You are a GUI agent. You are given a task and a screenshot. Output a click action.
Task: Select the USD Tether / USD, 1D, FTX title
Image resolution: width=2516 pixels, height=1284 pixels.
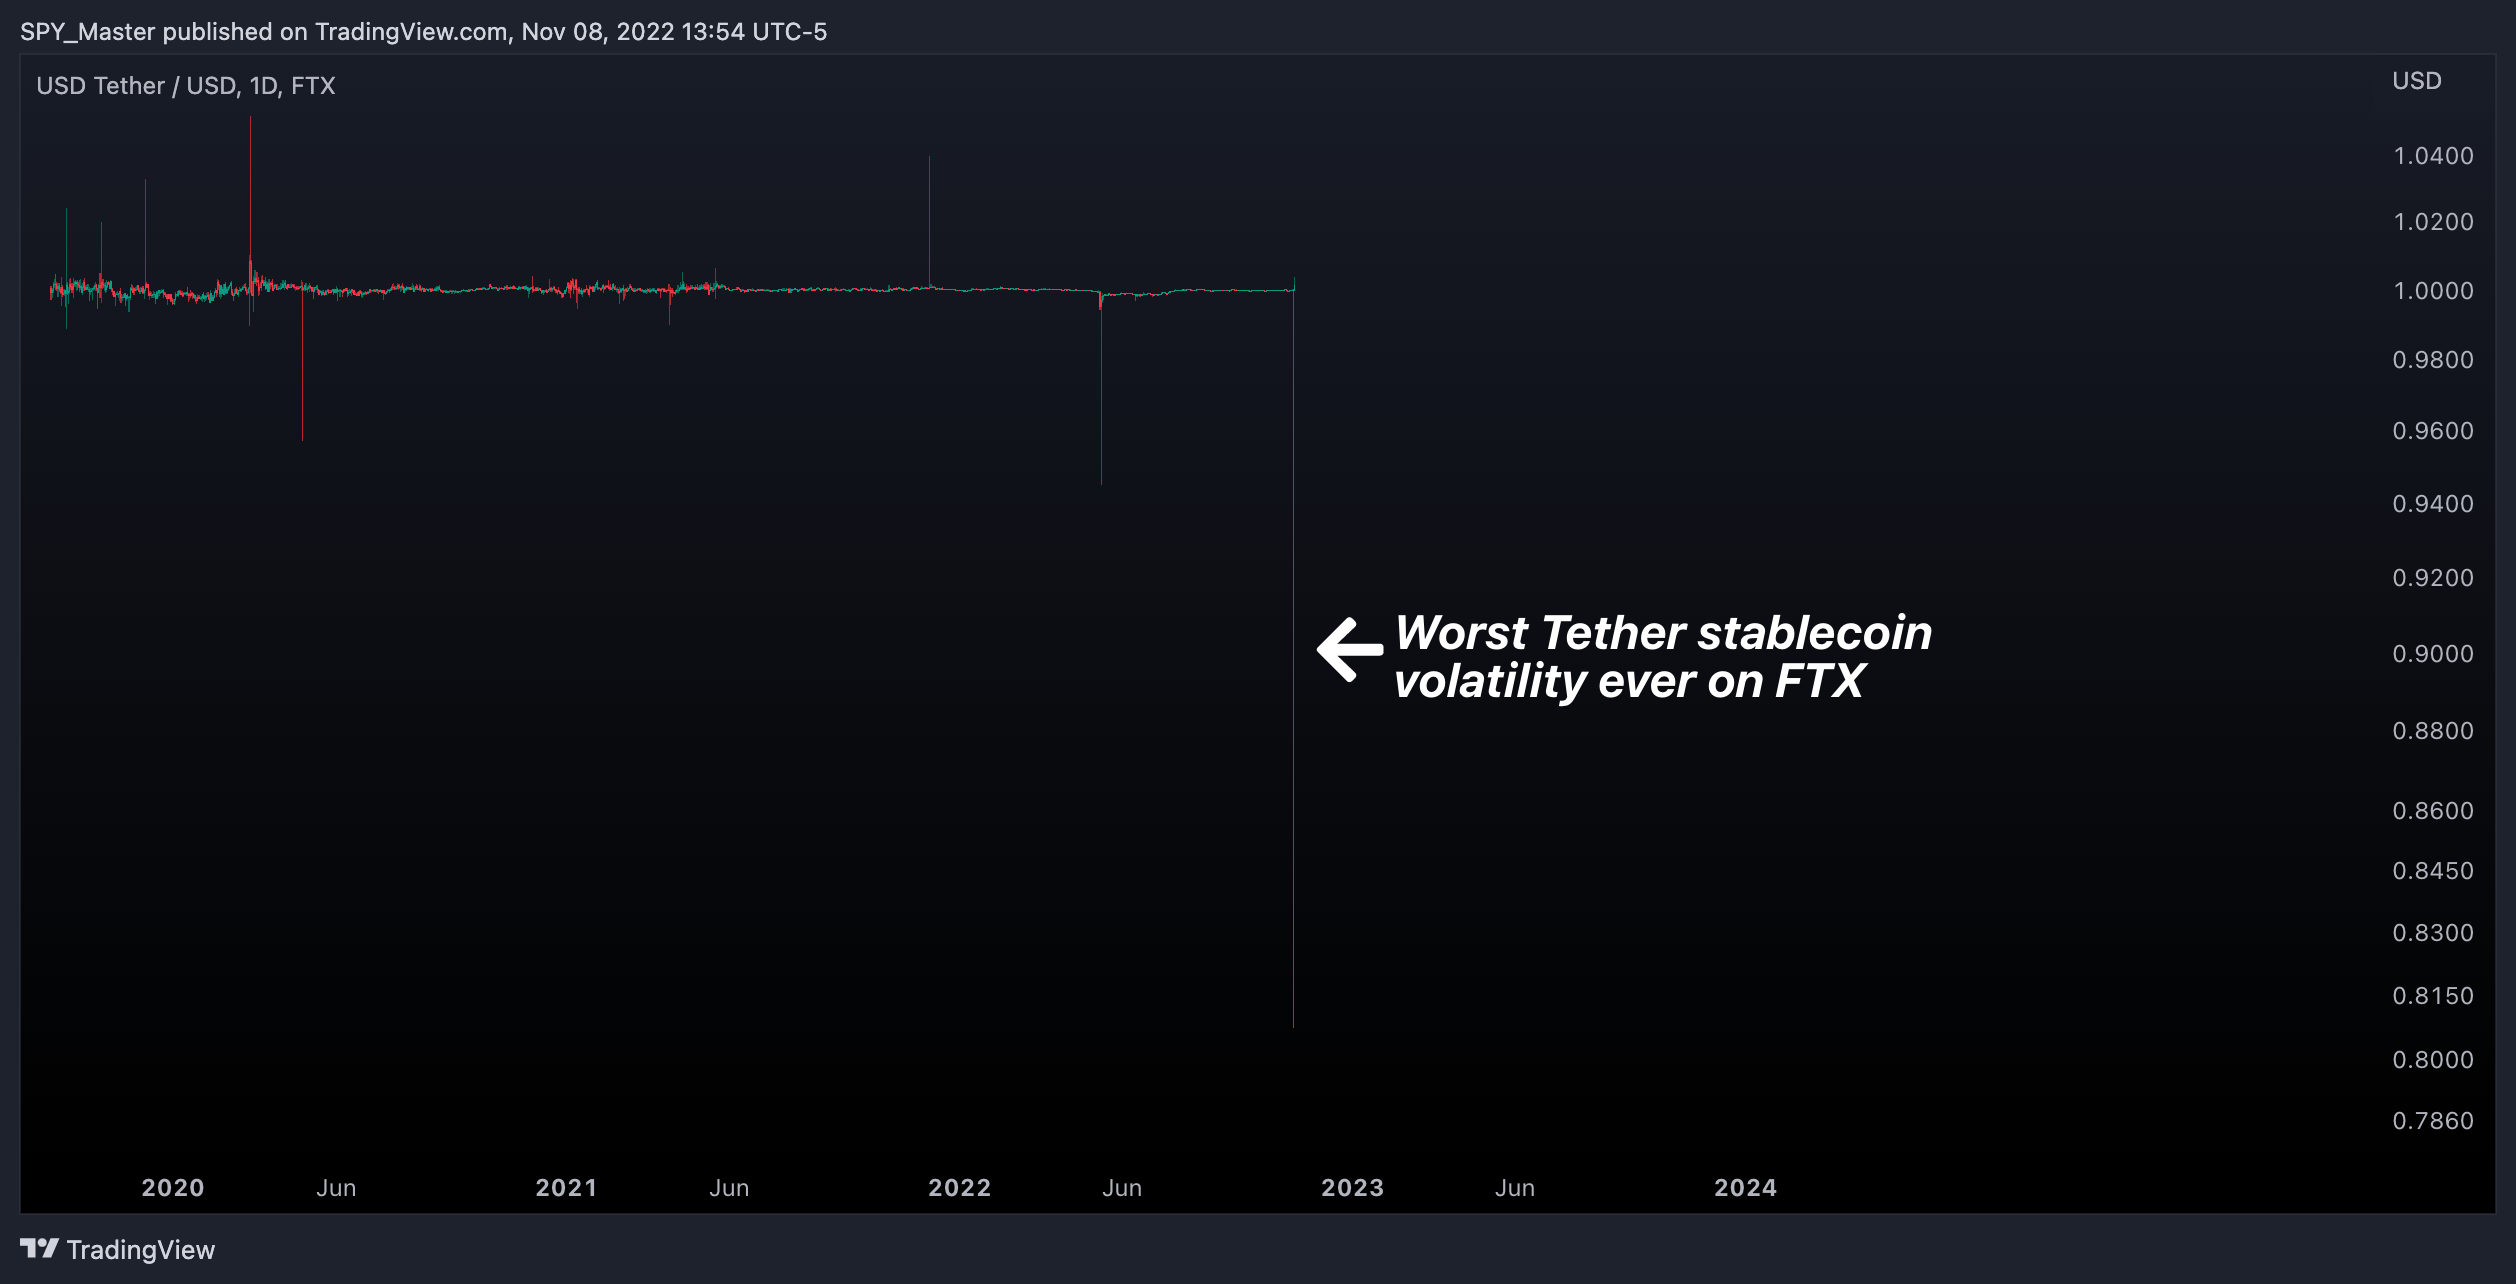point(186,86)
